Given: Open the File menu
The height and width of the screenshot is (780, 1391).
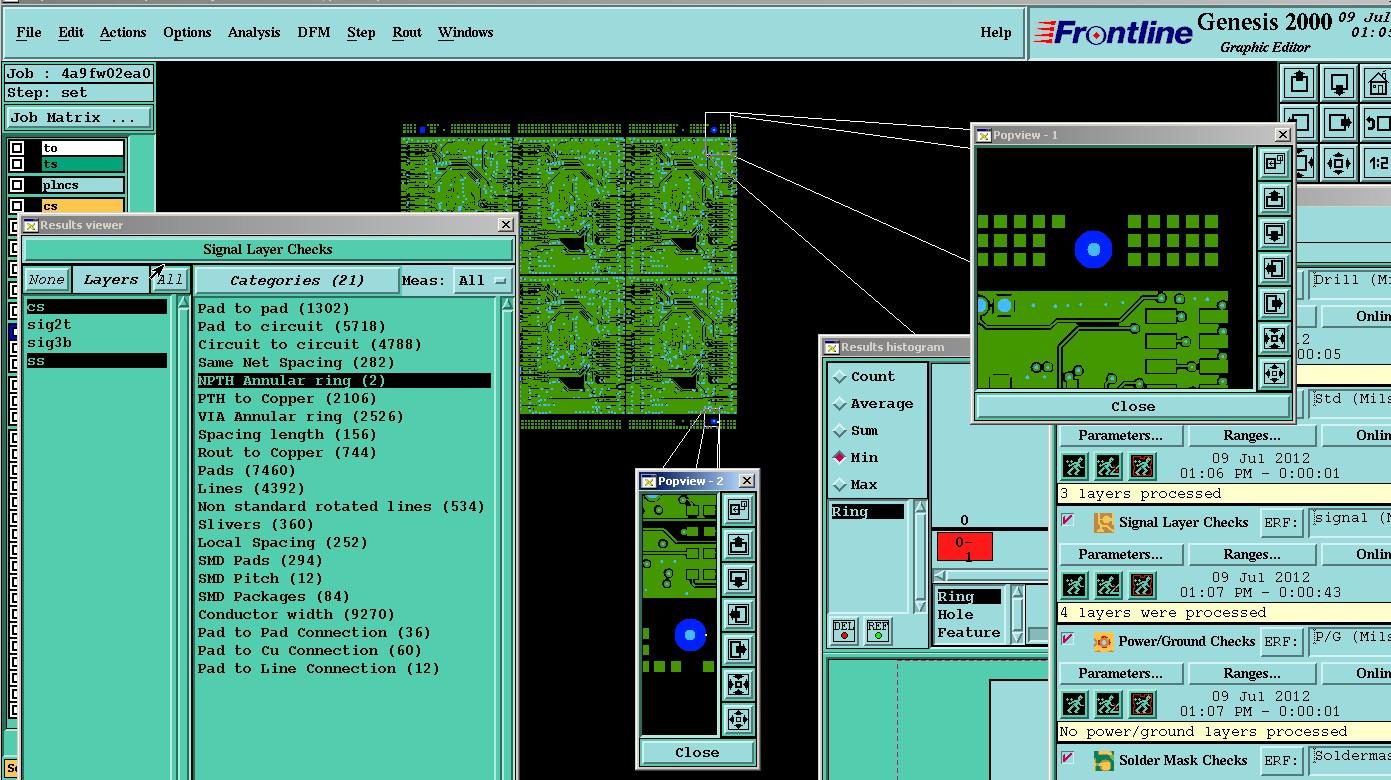Looking at the screenshot, I should (x=29, y=32).
